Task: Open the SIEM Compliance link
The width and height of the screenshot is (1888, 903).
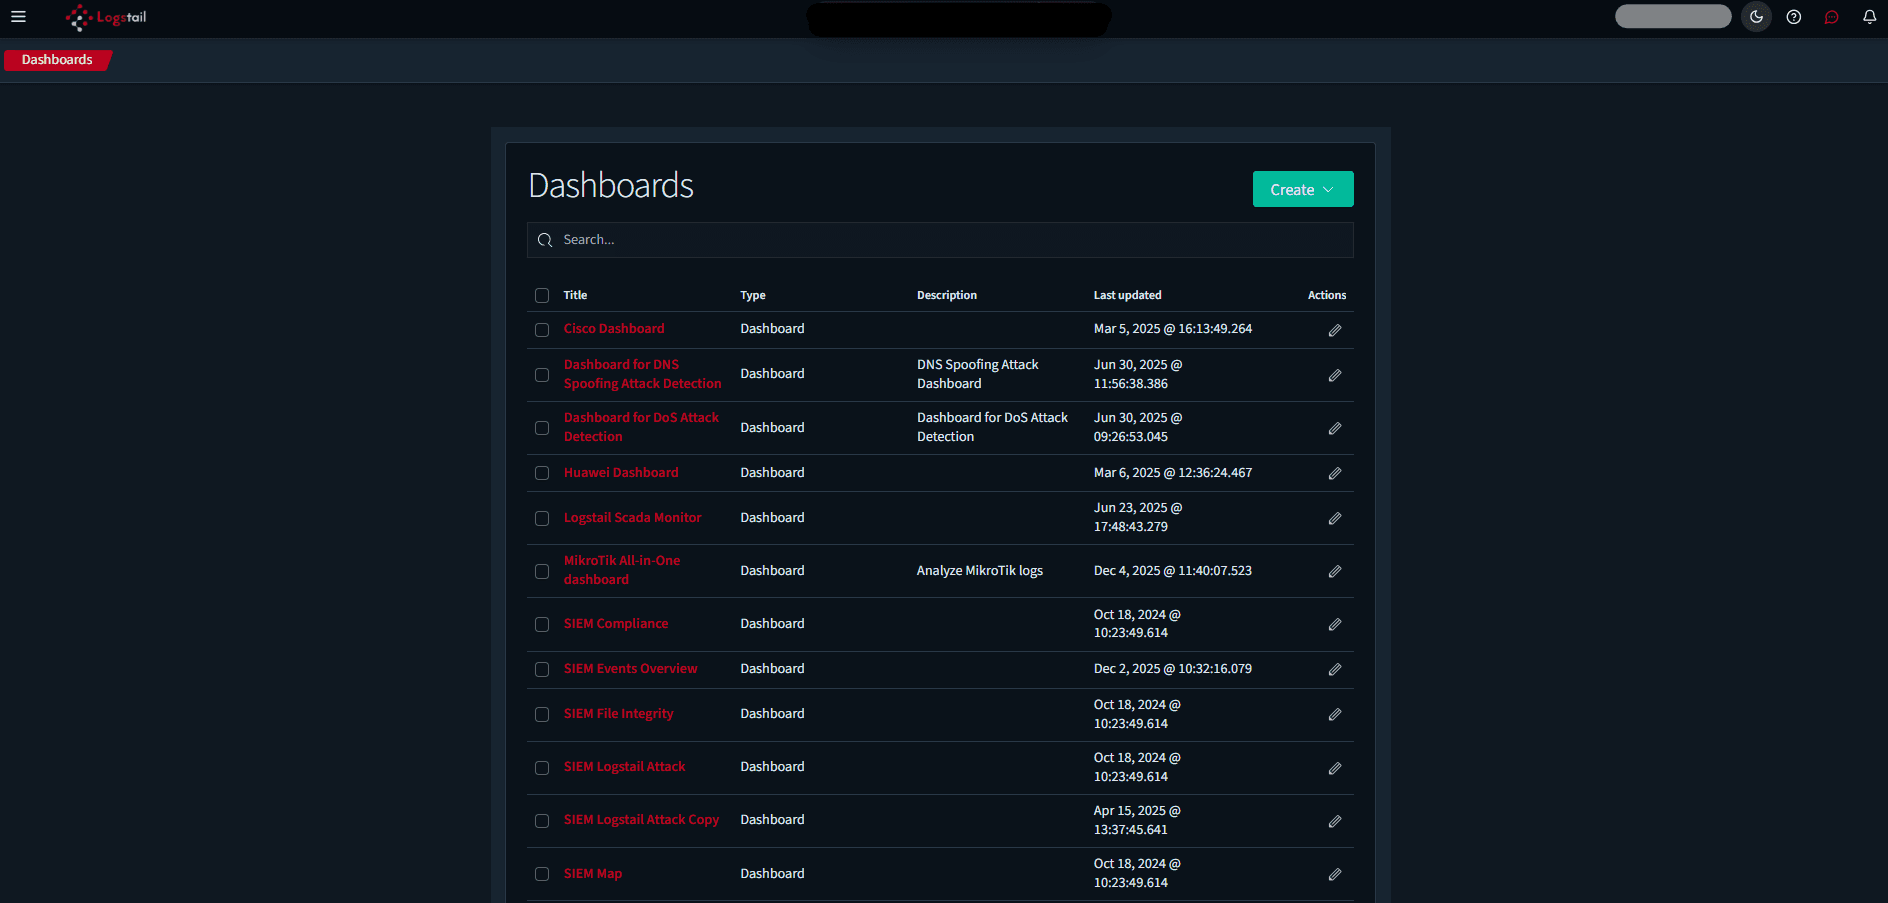Action: [x=616, y=624]
